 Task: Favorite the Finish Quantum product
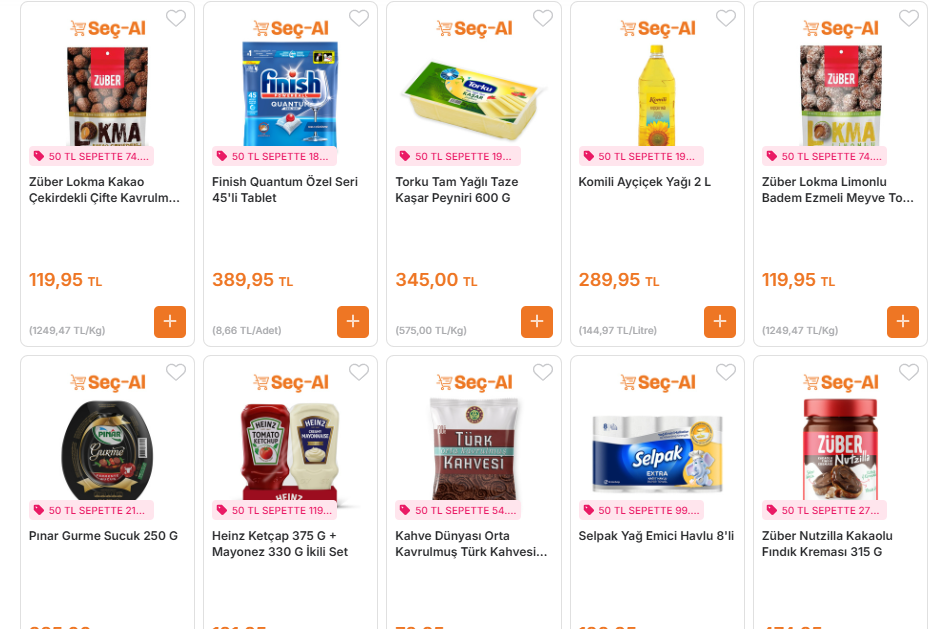pos(359,18)
